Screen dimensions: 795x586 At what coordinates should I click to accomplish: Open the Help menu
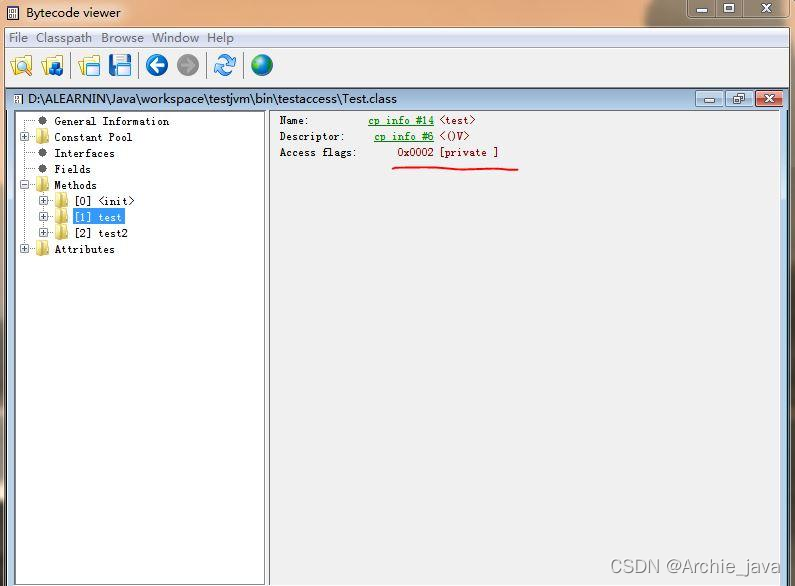click(x=220, y=38)
